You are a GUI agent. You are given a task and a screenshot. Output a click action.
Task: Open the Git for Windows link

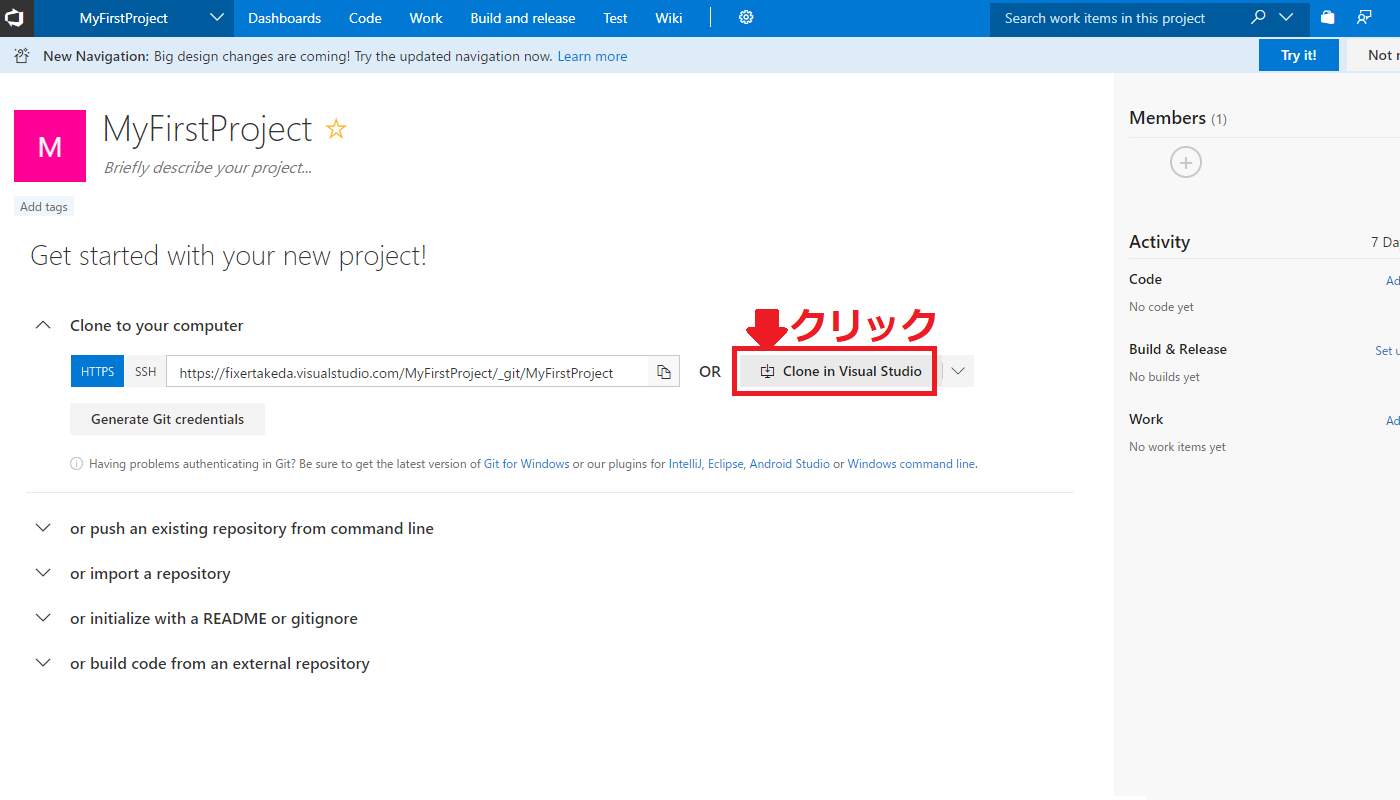(527, 464)
